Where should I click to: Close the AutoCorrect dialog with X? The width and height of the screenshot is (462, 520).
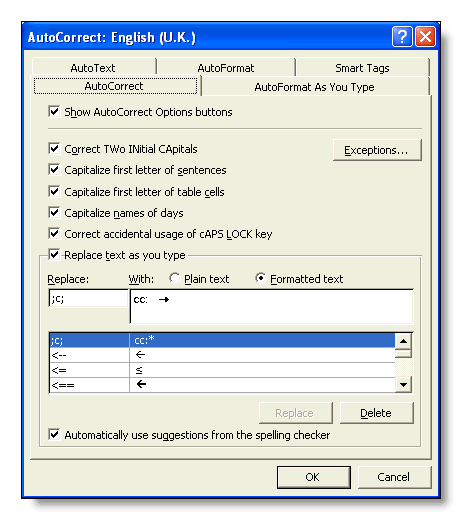coord(425,36)
